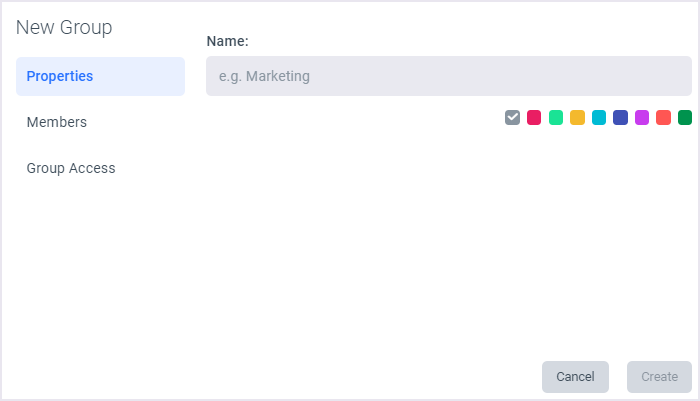
Task: Pick the crimson red color swatch
Action: (534, 117)
